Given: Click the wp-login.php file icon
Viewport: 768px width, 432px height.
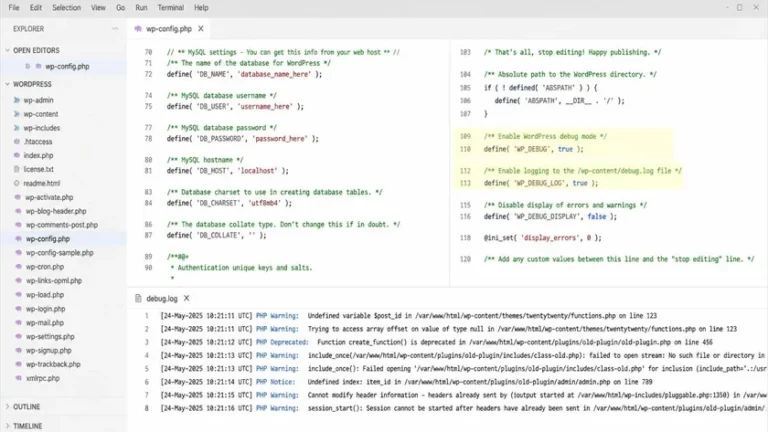Looking at the screenshot, I should coord(18,309).
